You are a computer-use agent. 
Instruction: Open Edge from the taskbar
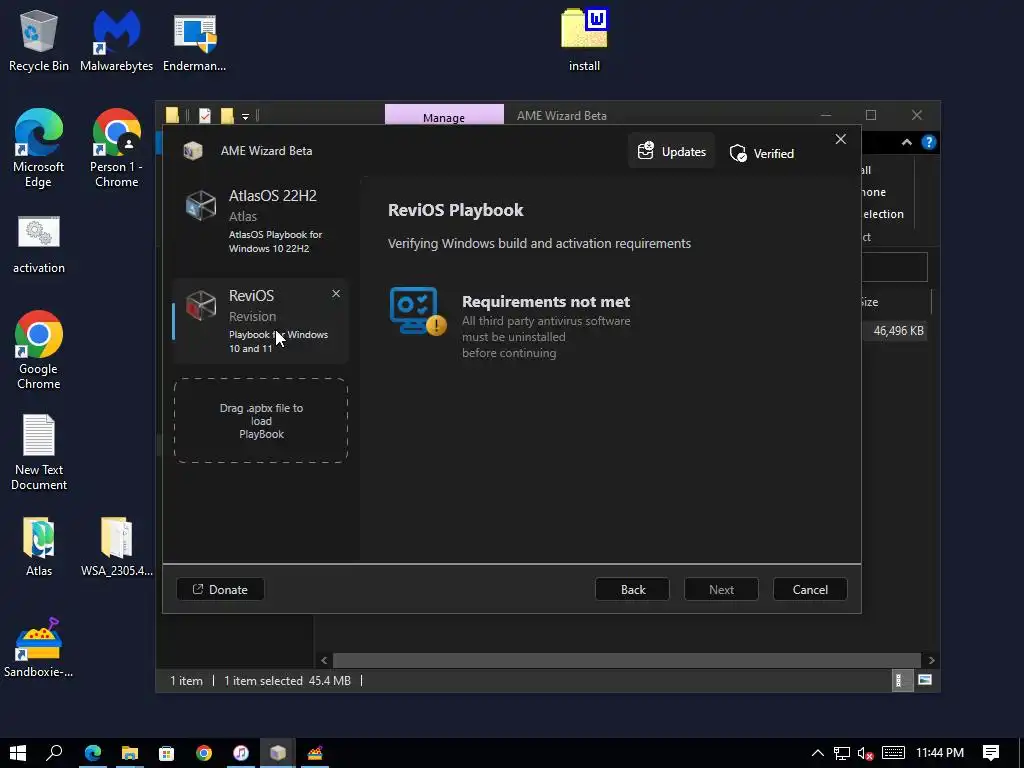[x=93, y=753]
